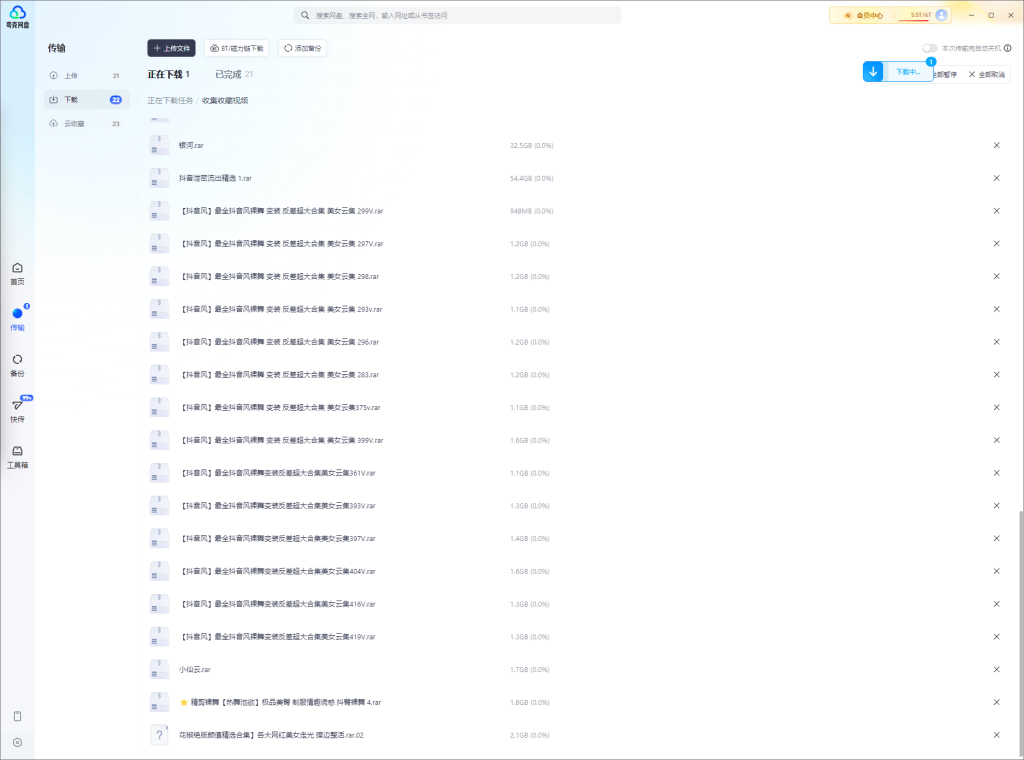Image resolution: width=1024 pixels, height=760 pixels.
Task: Click the blue download arrow floating icon
Action: [x=873, y=72]
